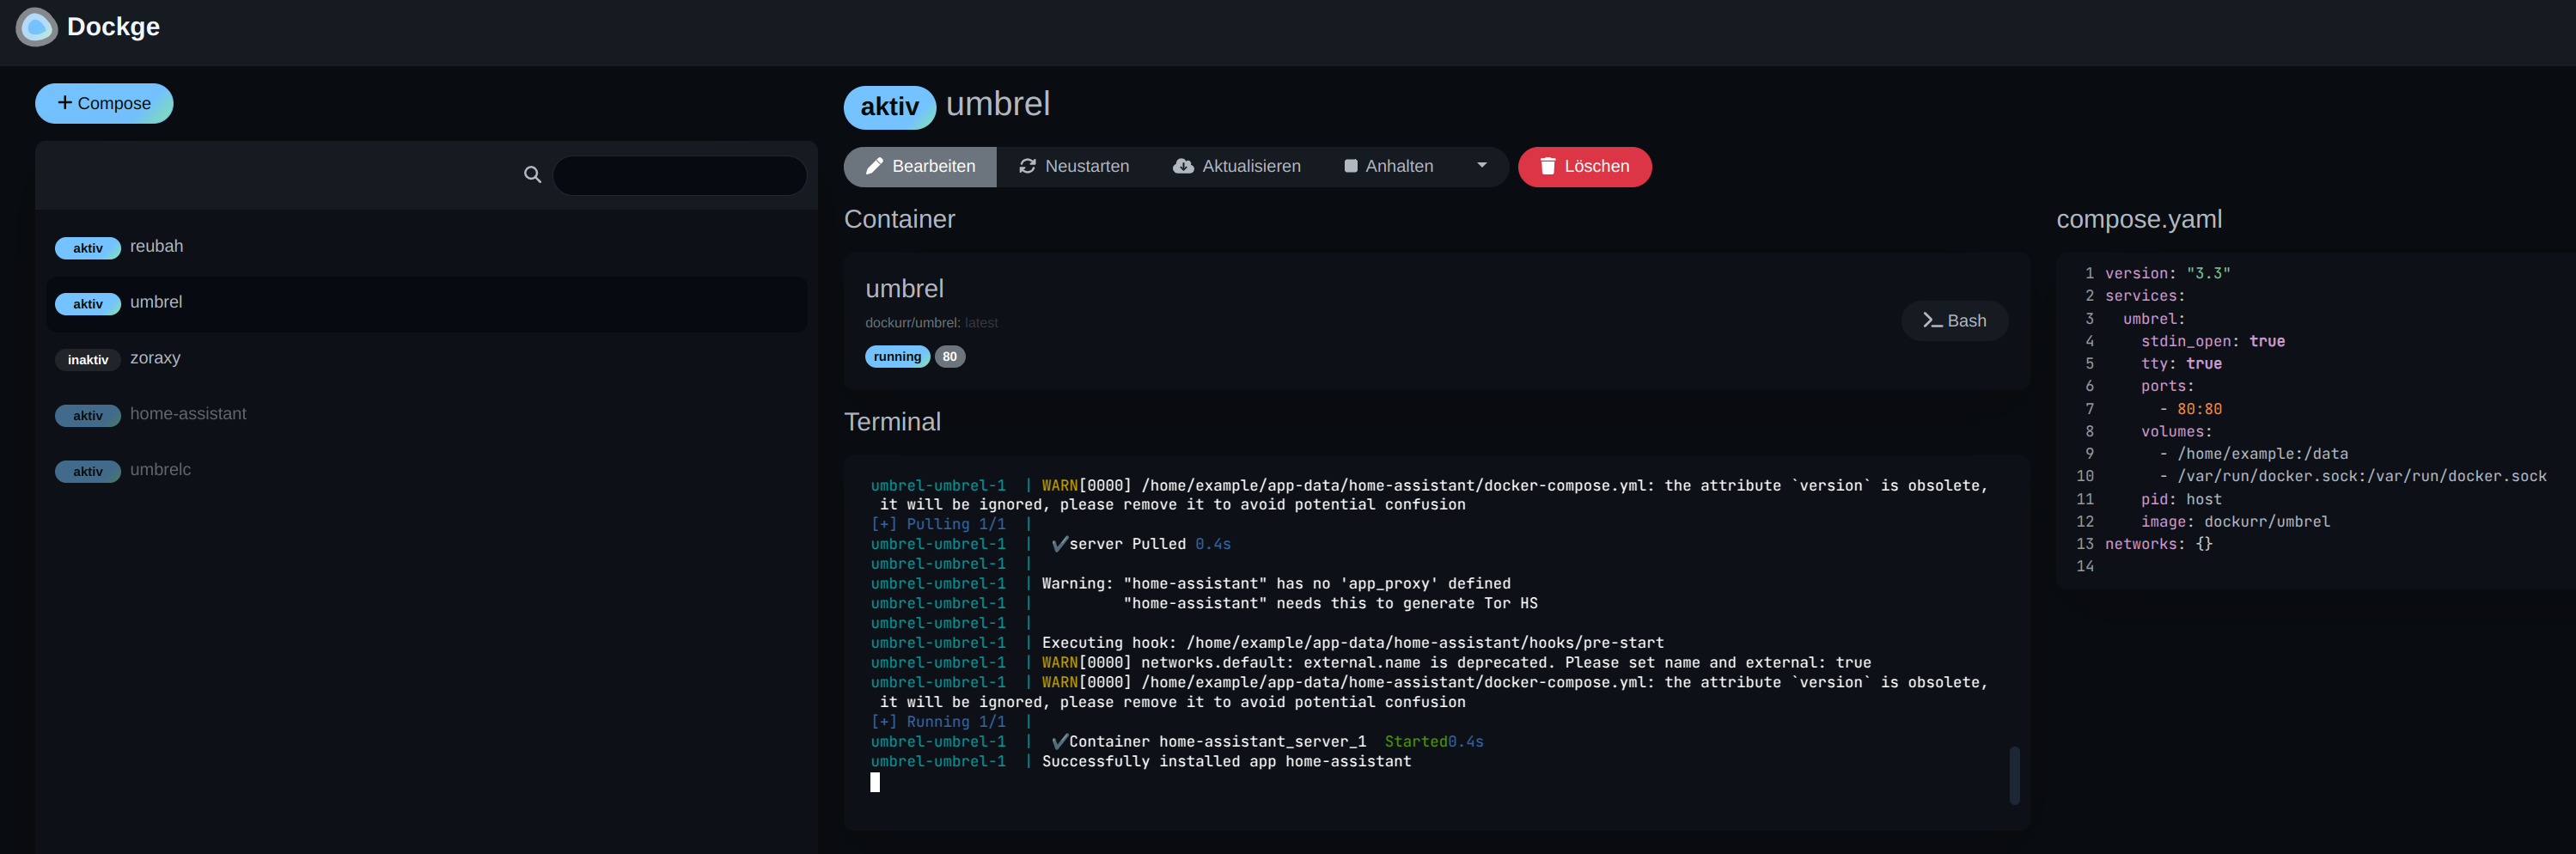Screen dimensions: 2576x854
Task: Click the pencil icon on Bearbeiten
Action: [874, 167]
